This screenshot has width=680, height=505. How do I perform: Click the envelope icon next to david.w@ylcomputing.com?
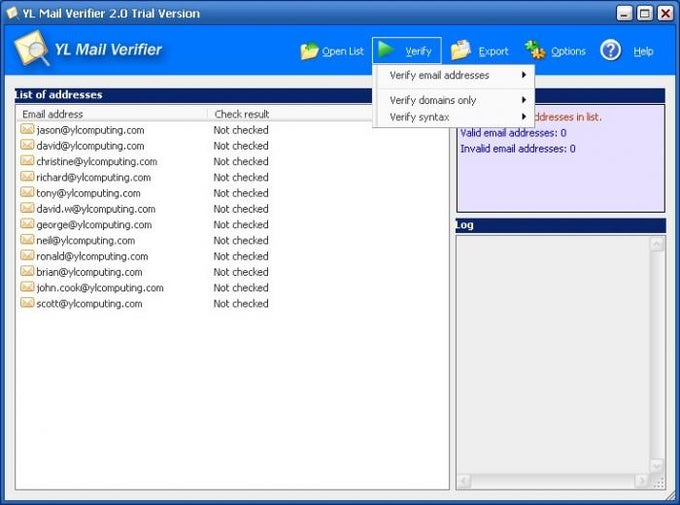point(27,208)
